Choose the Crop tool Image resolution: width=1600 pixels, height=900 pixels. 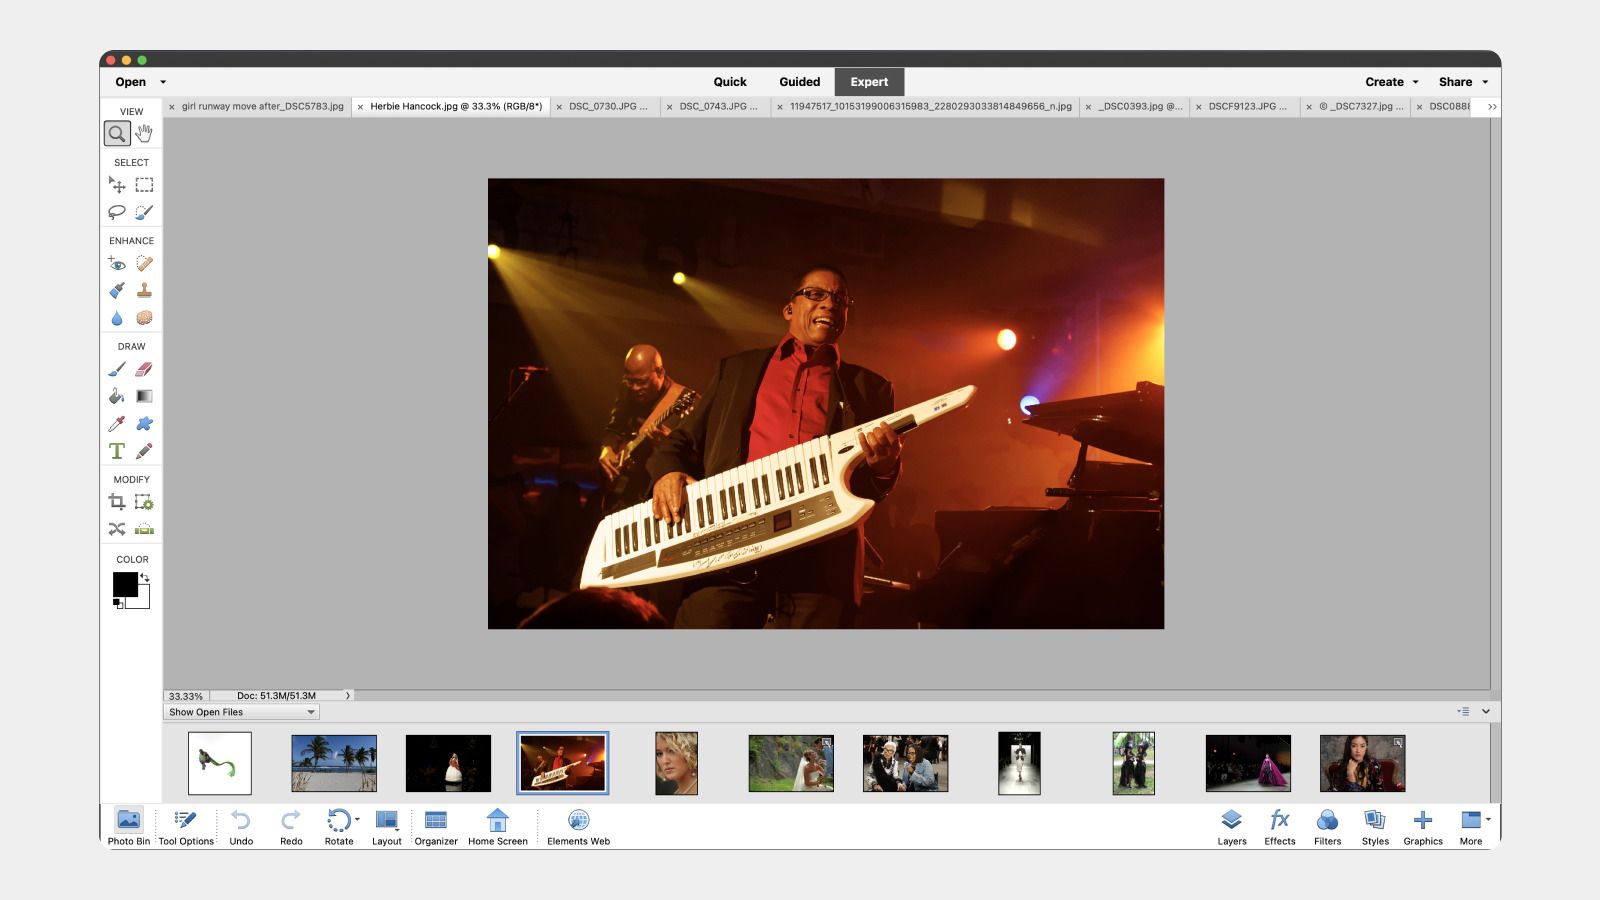pyautogui.click(x=117, y=502)
